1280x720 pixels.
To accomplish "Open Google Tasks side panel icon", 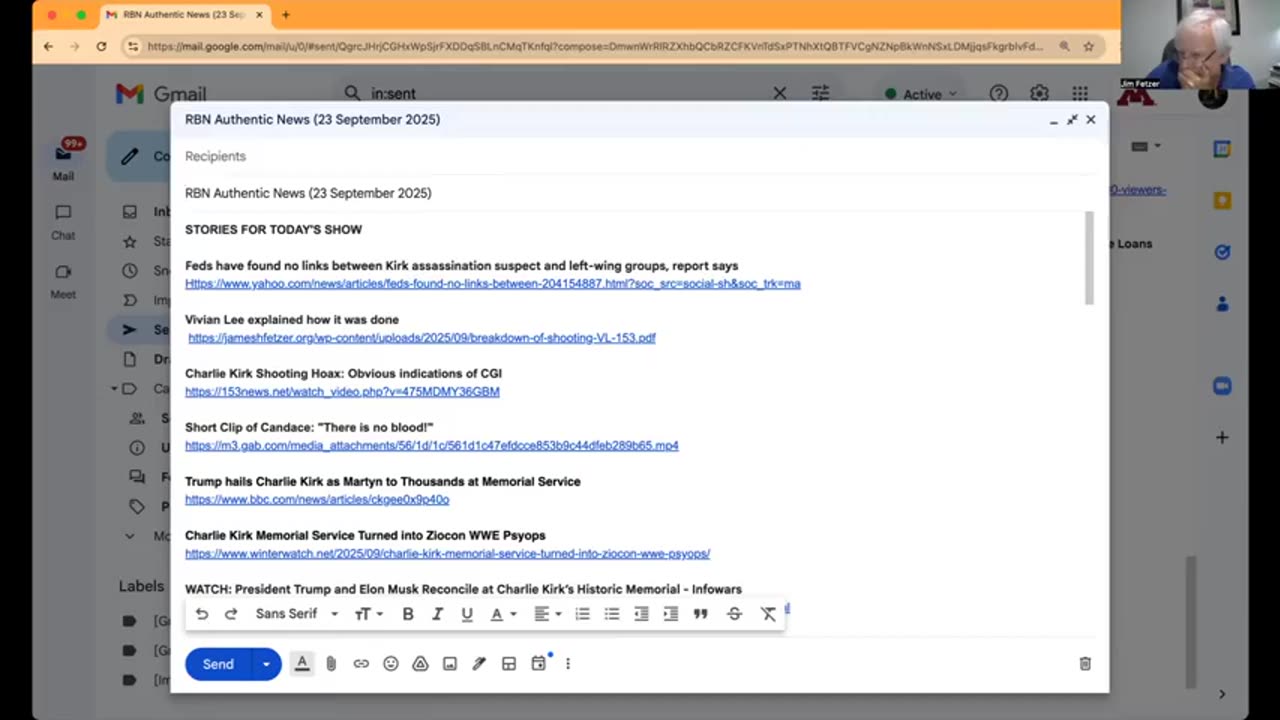I will (x=1222, y=252).
